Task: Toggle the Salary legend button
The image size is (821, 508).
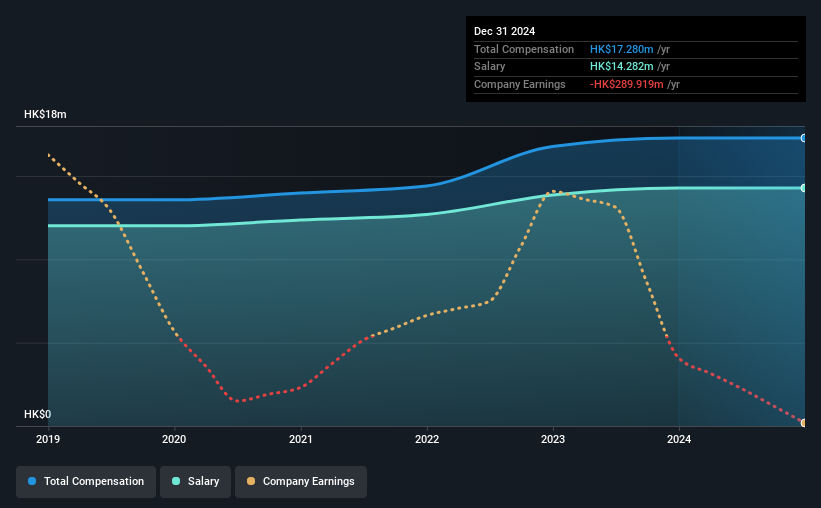Action: (195, 482)
